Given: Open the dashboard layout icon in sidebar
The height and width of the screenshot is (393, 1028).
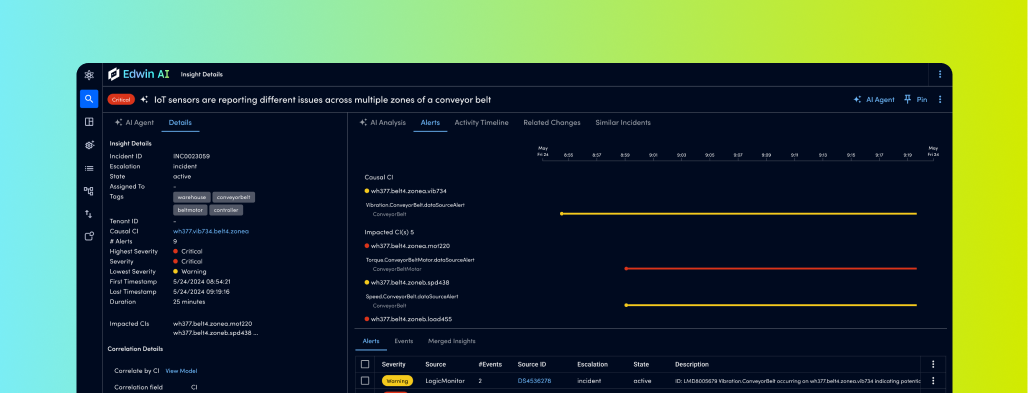Looking at the screenshot, I should [89, 121].
